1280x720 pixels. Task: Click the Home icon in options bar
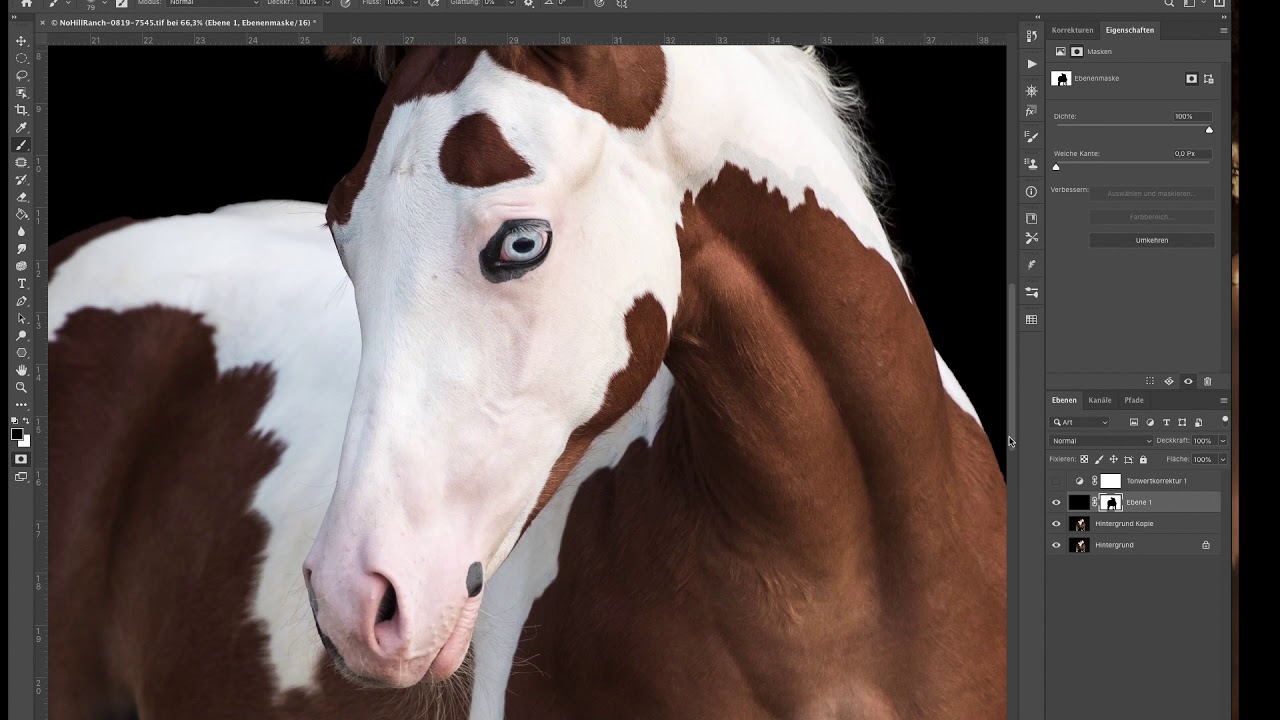[x=27, y=3]
